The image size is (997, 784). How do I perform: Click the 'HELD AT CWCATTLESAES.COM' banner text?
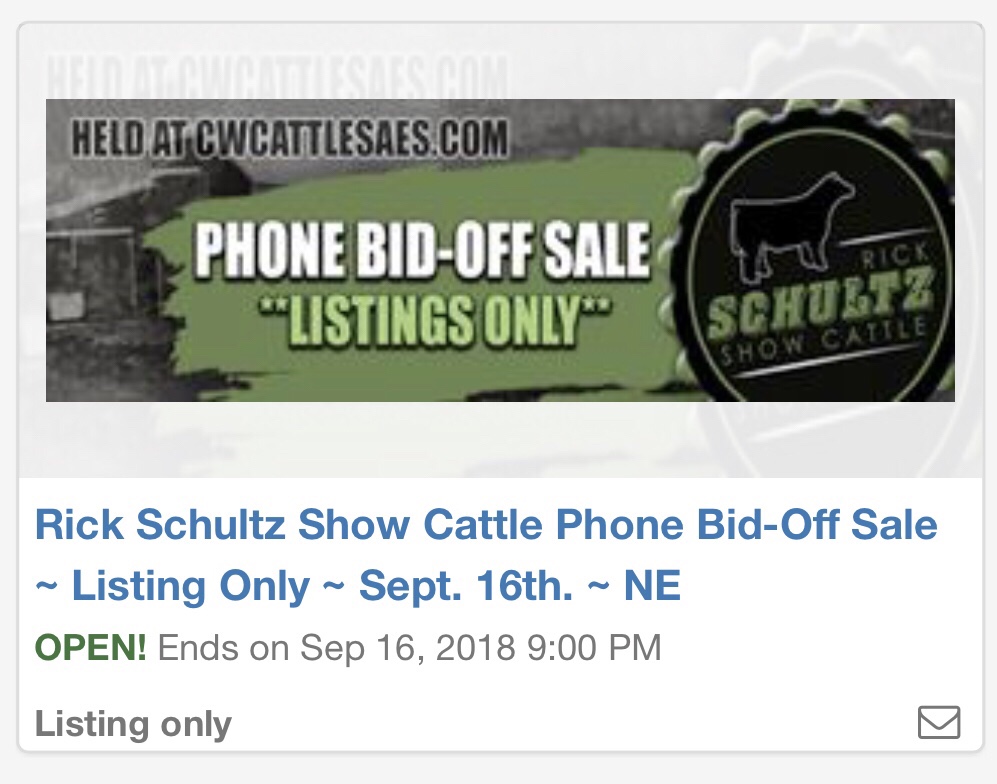point(290,139)
